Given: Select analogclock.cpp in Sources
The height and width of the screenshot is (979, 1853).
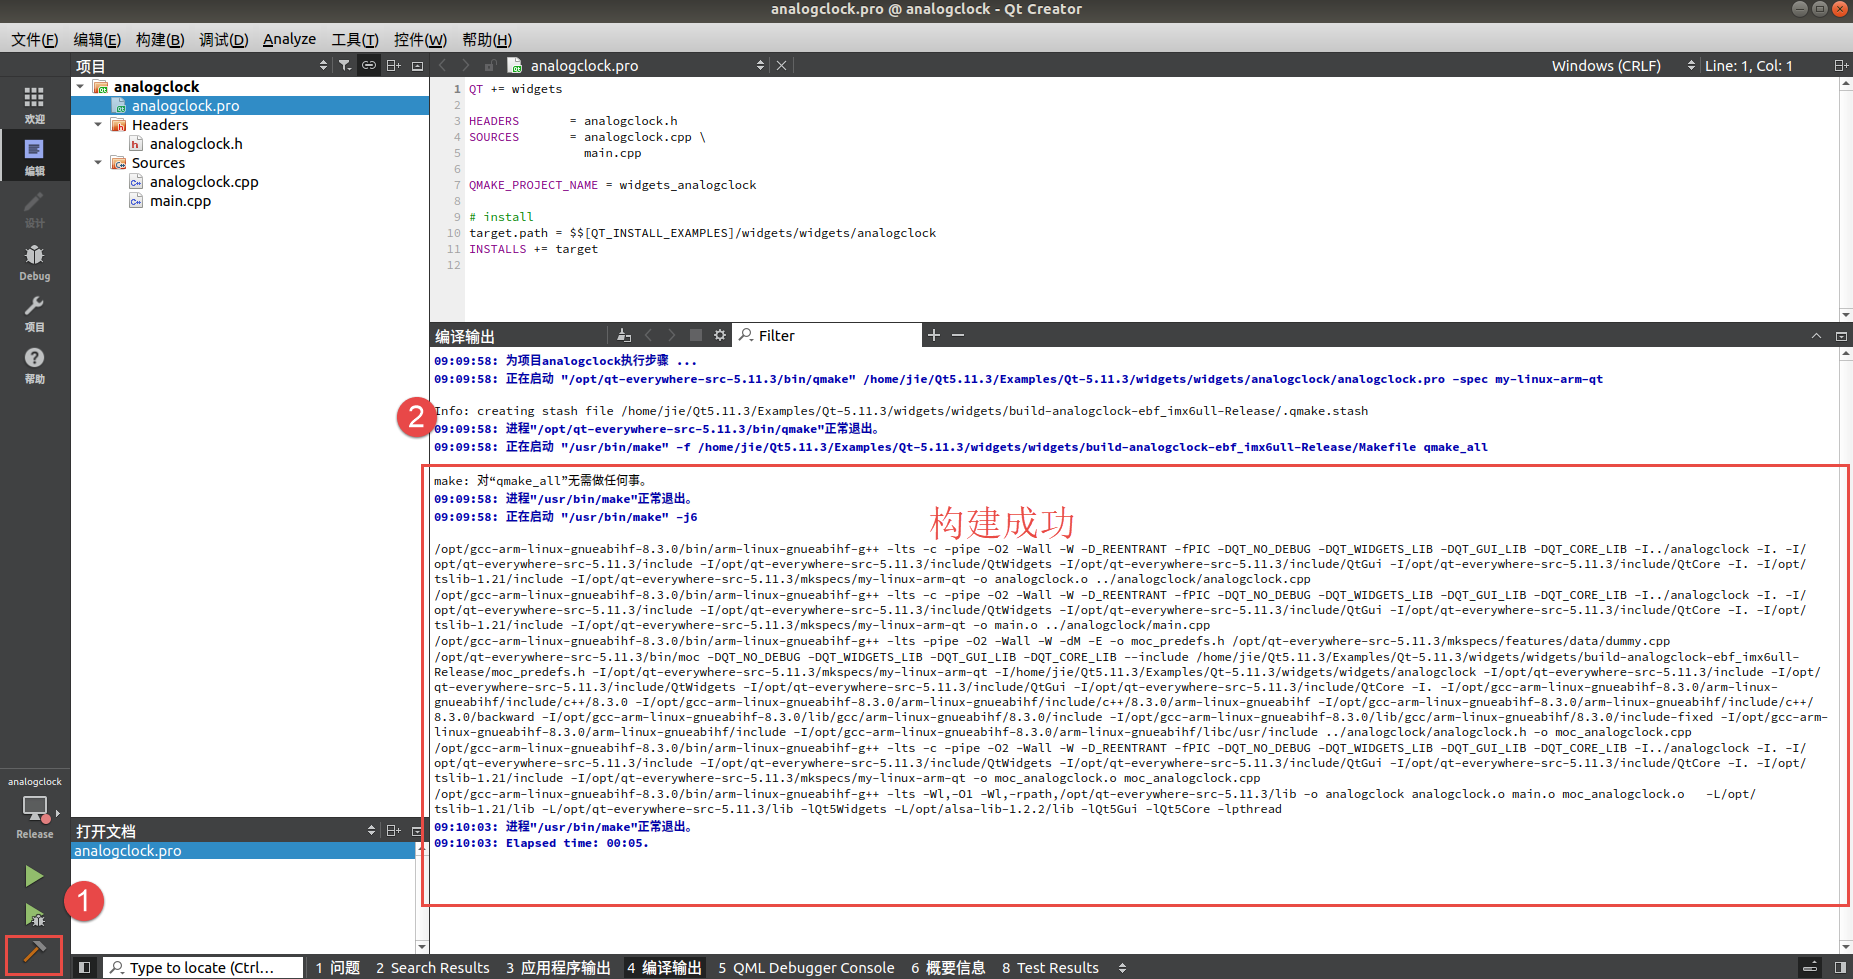Looking at the screenshot, I should tap(204, 182).
